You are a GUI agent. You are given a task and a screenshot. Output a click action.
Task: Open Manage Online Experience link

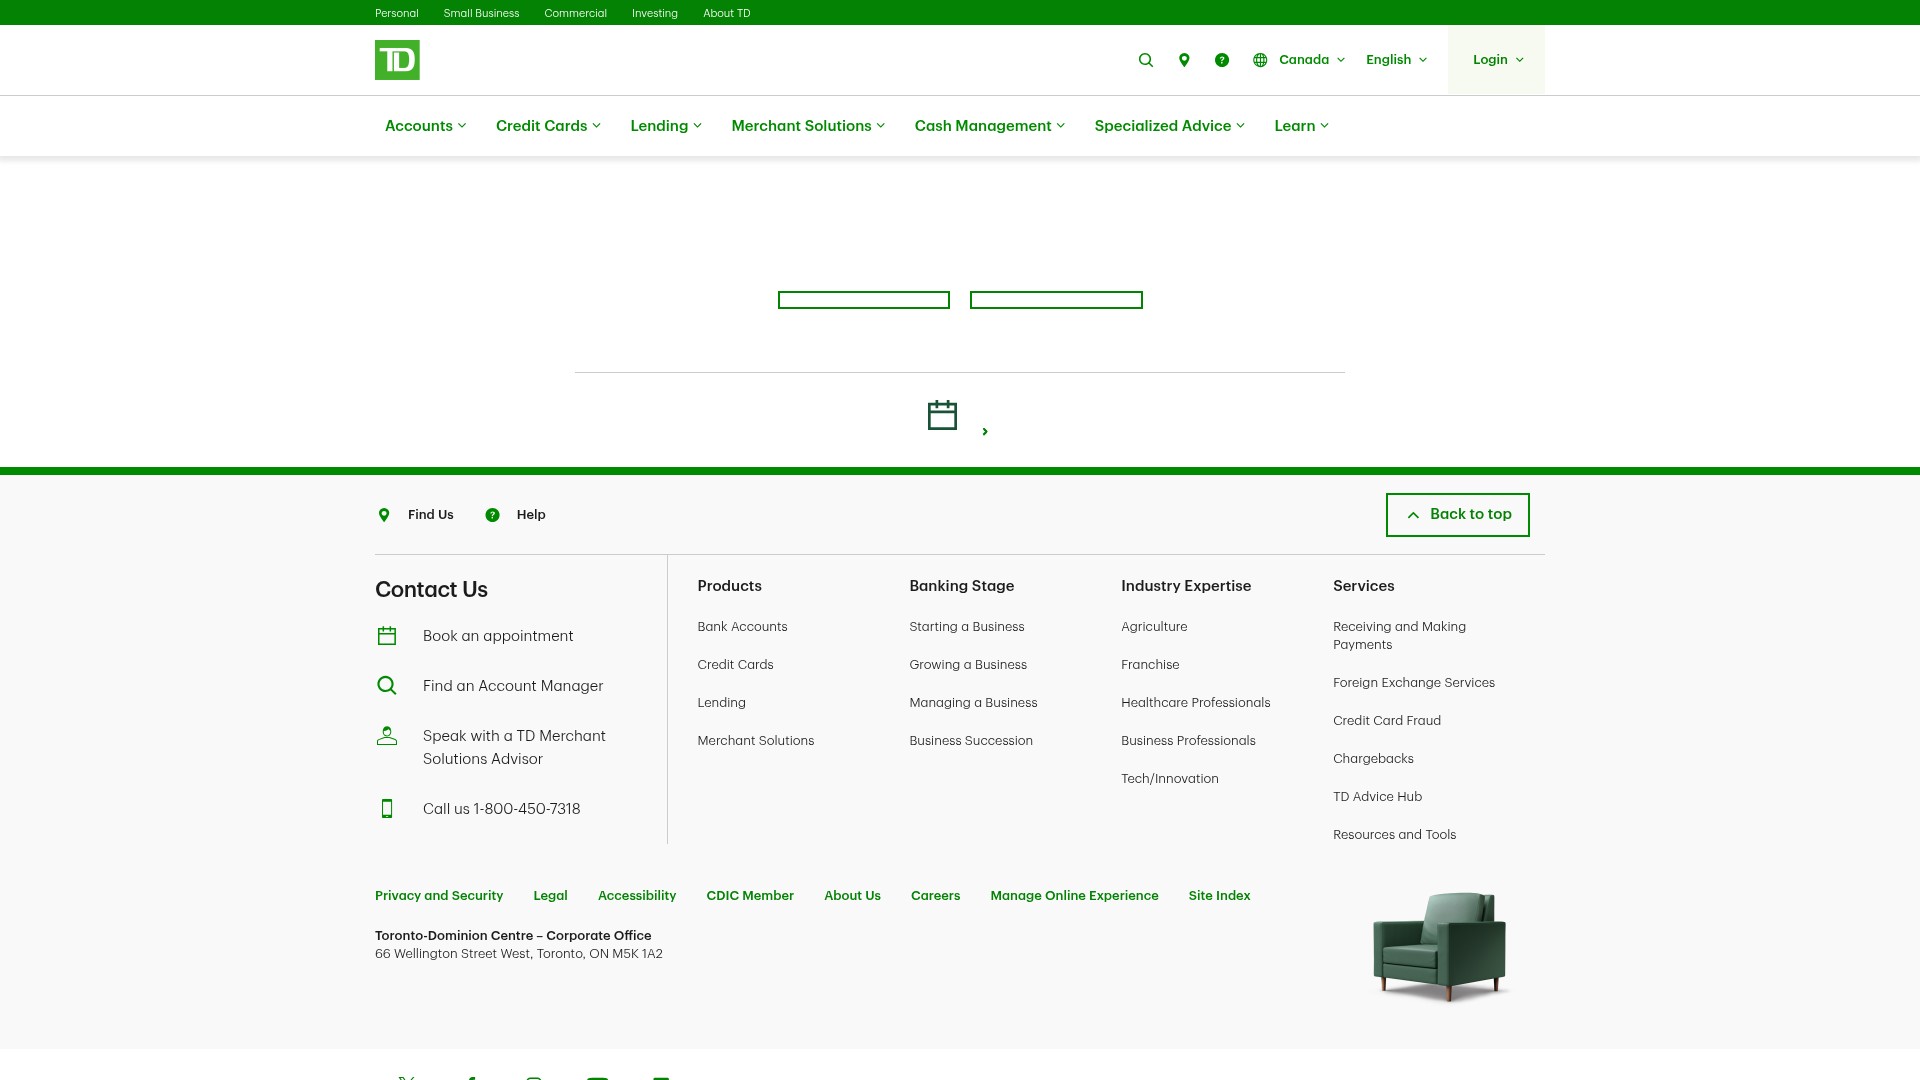pos(1074,896)
